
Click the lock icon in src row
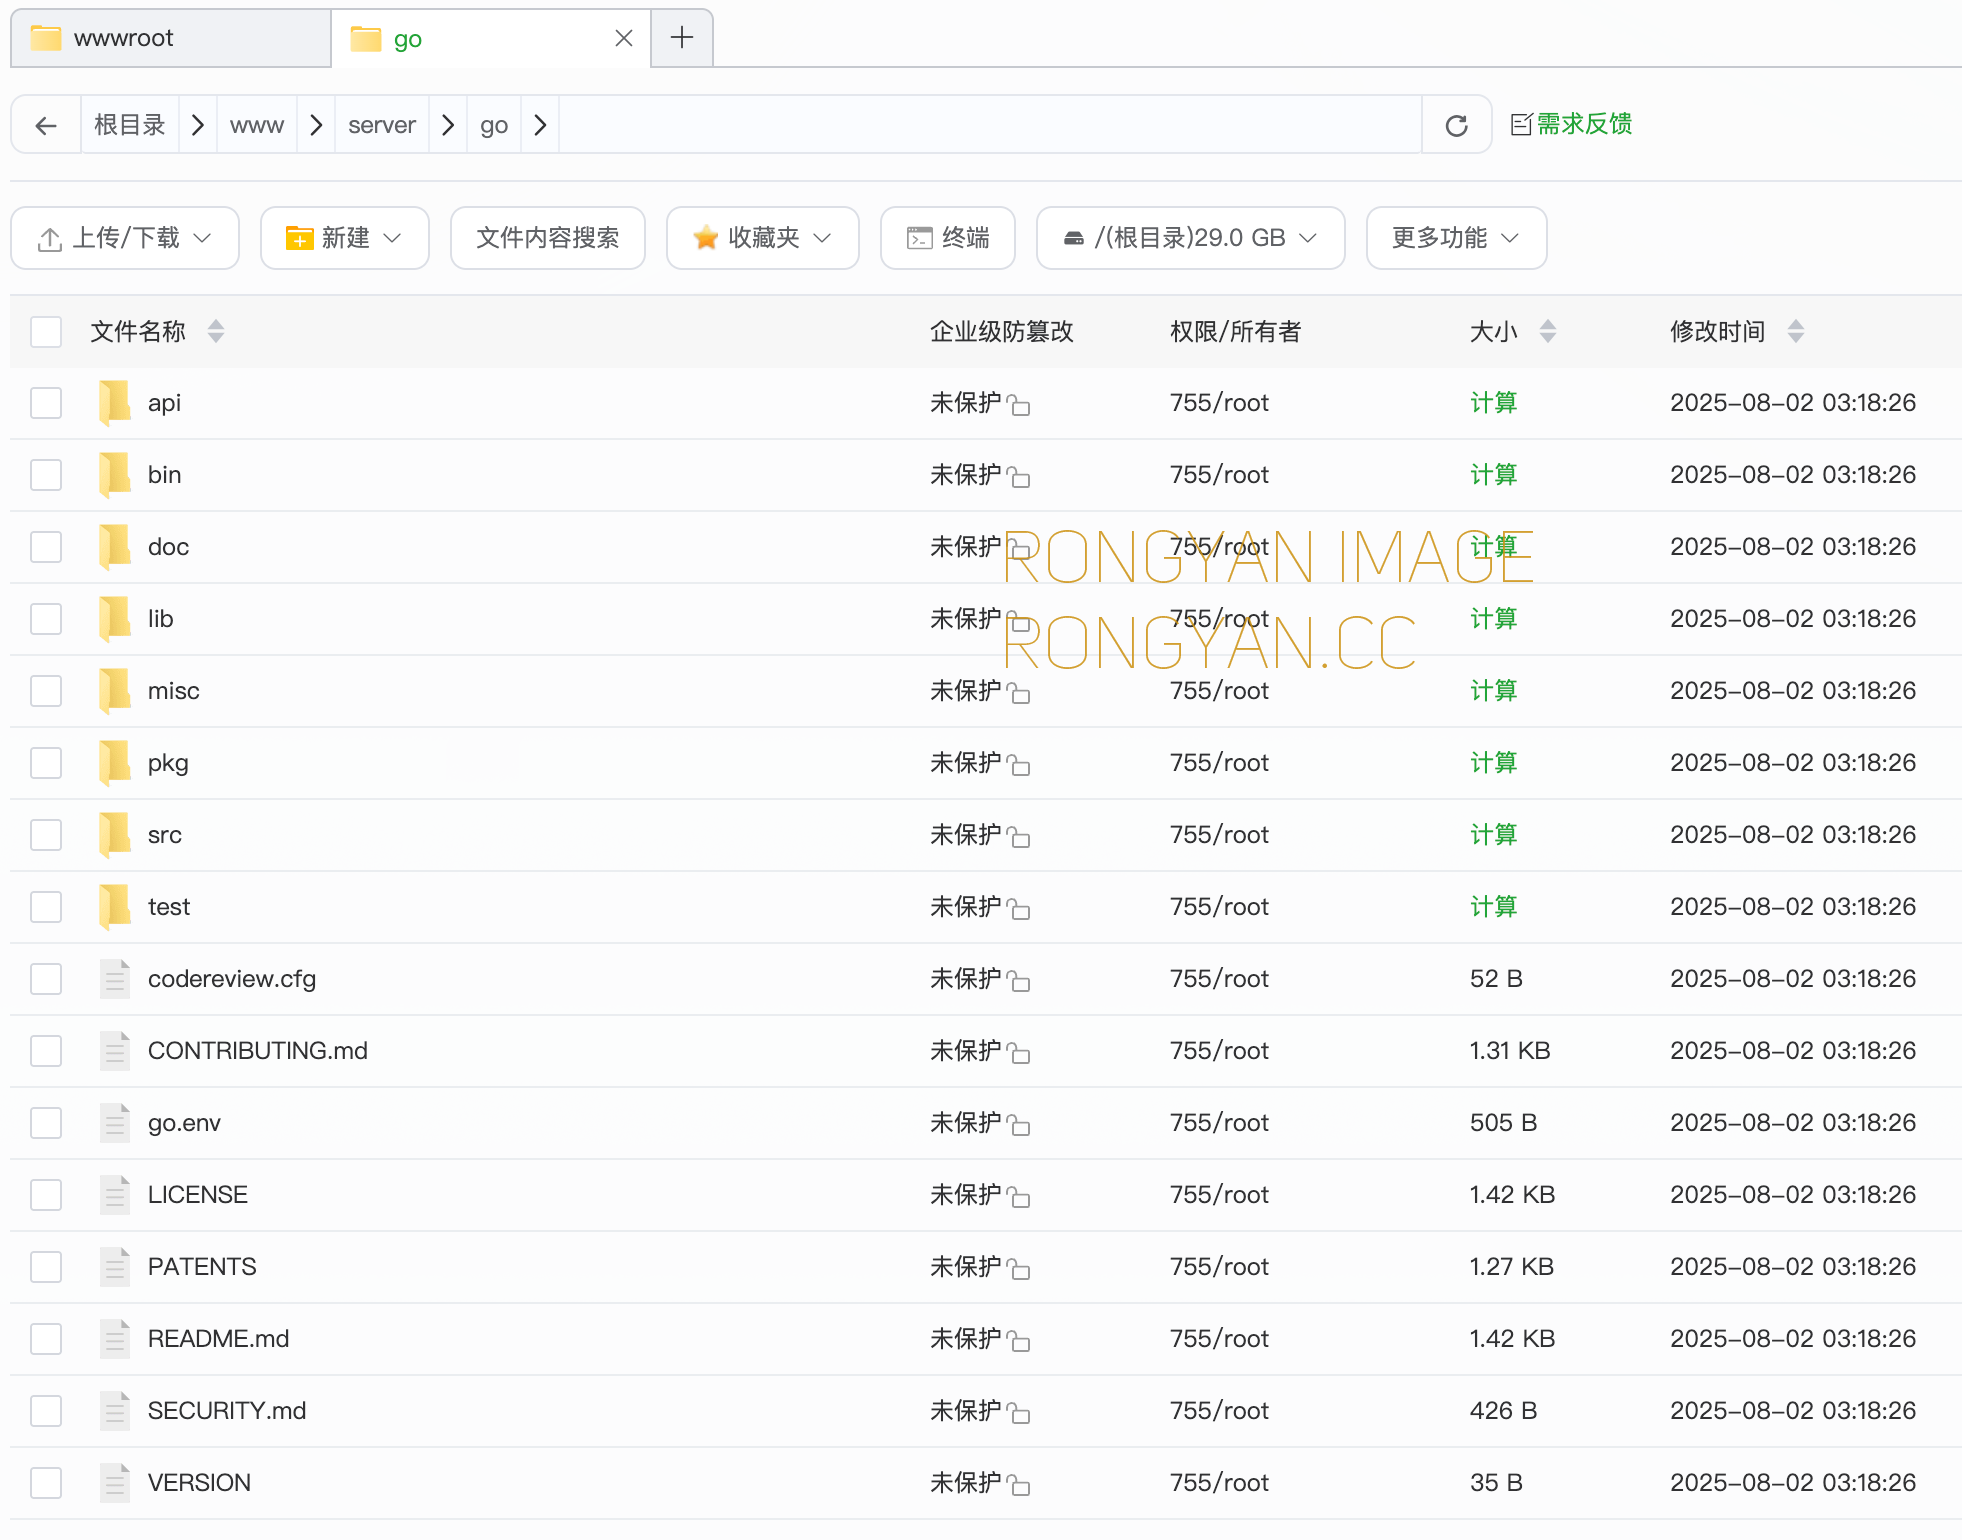click(1019, 836)
